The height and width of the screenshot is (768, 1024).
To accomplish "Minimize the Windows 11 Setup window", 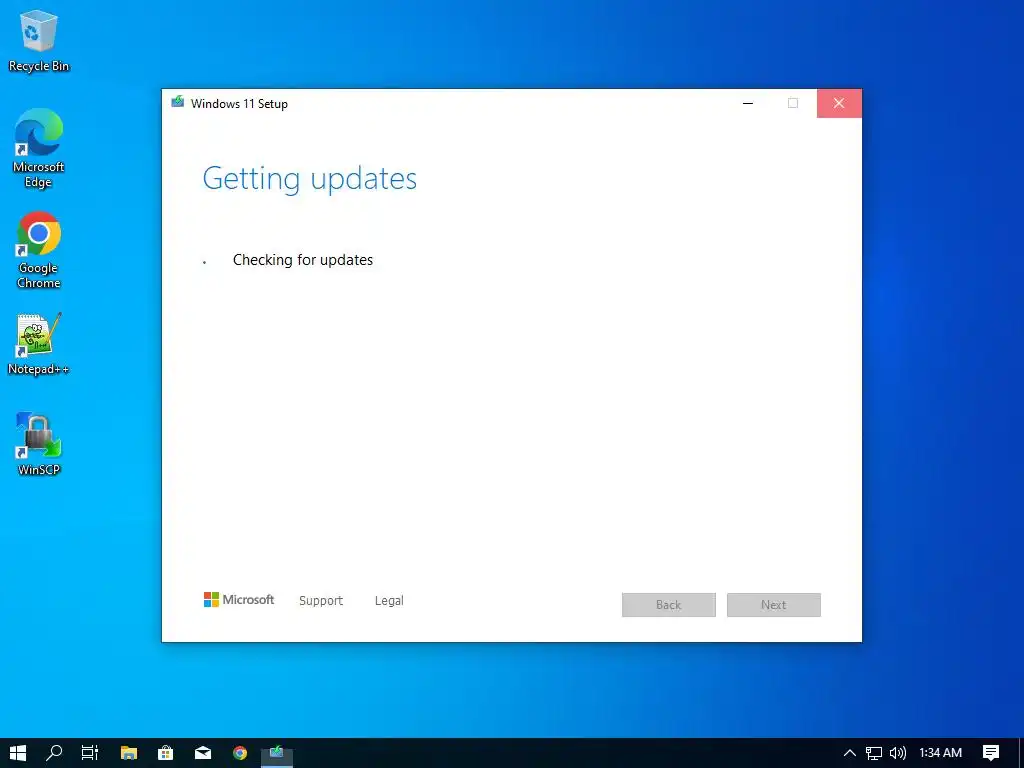I will coord(748,103).
